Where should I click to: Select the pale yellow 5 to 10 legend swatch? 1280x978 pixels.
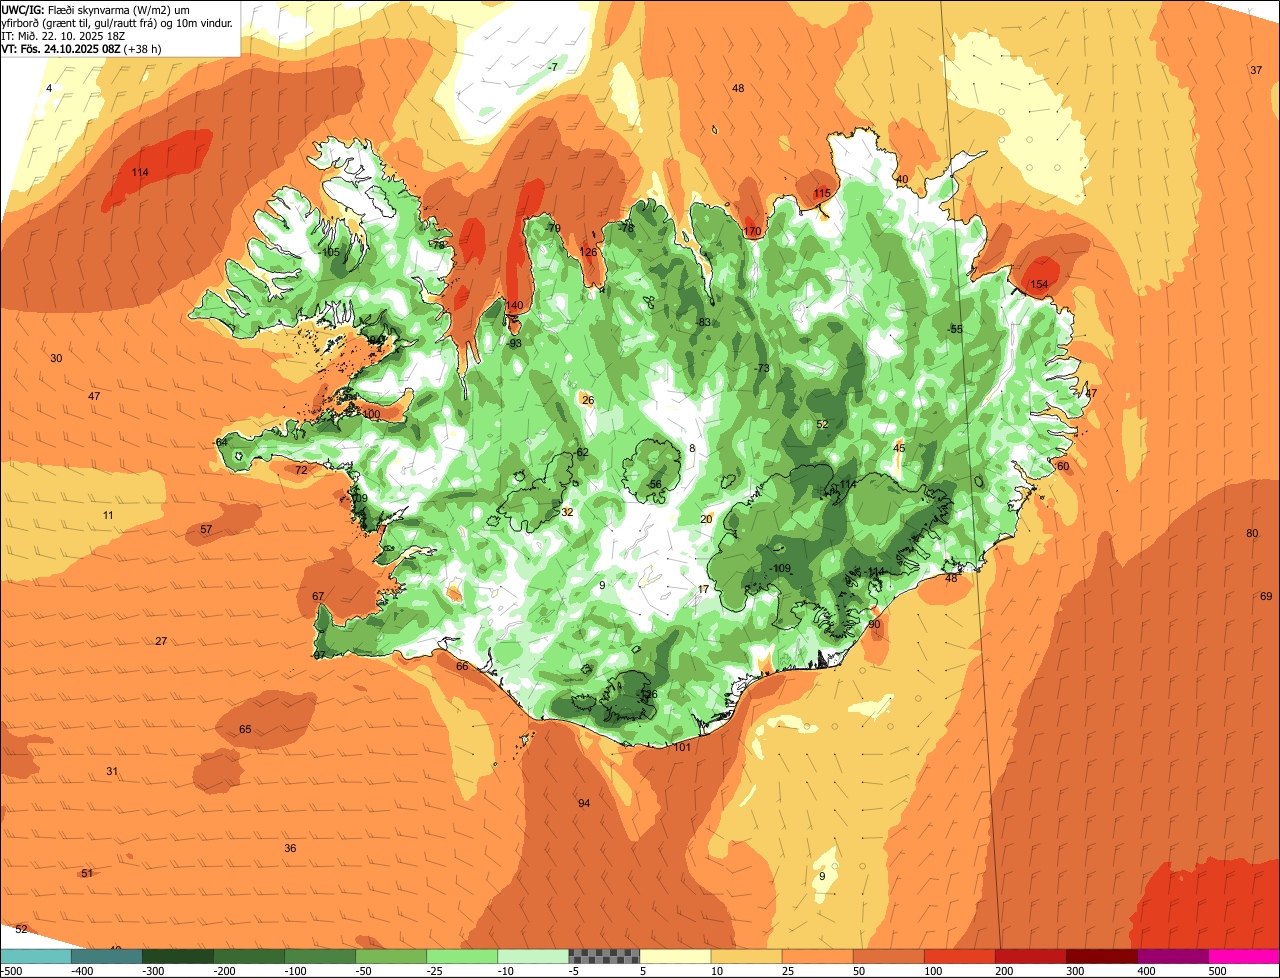click(675, 956)
